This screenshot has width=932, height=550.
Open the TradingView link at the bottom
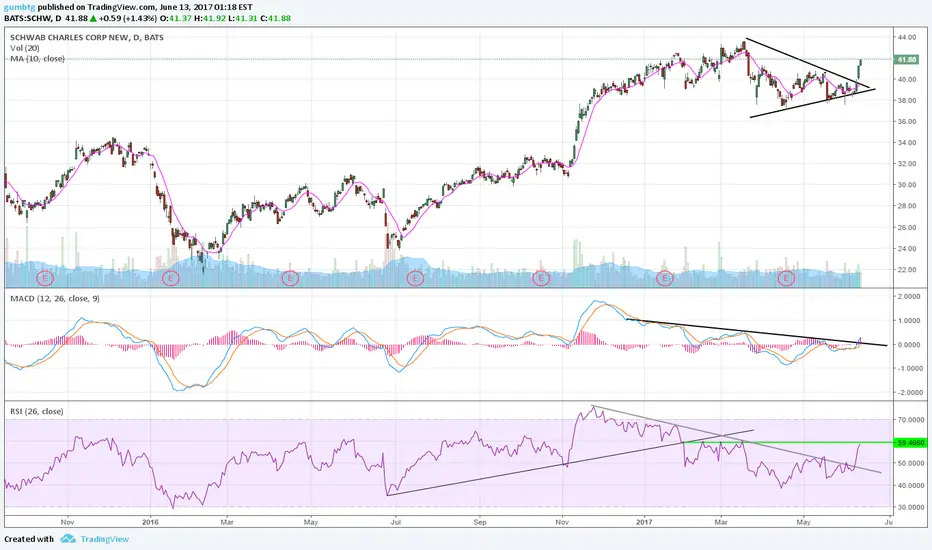(x=105, y=539)
